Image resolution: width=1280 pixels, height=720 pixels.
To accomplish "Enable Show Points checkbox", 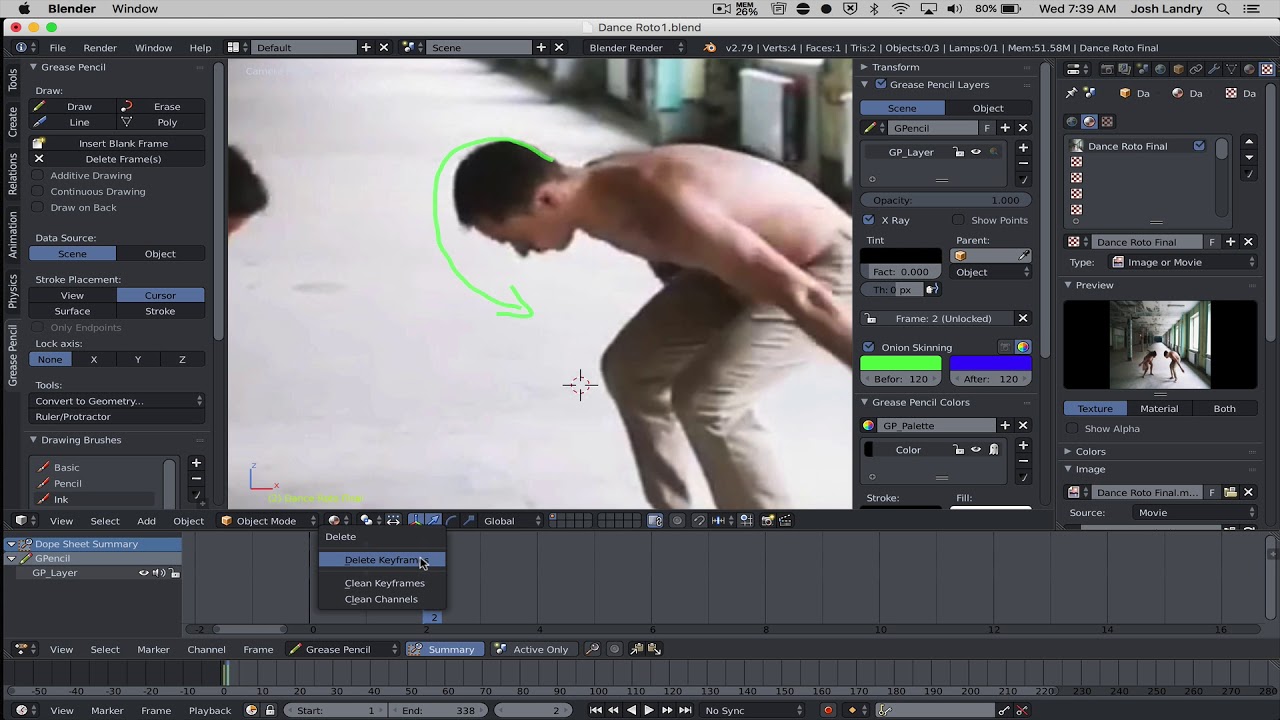I will pyautogui.click(x=958, y=220).
